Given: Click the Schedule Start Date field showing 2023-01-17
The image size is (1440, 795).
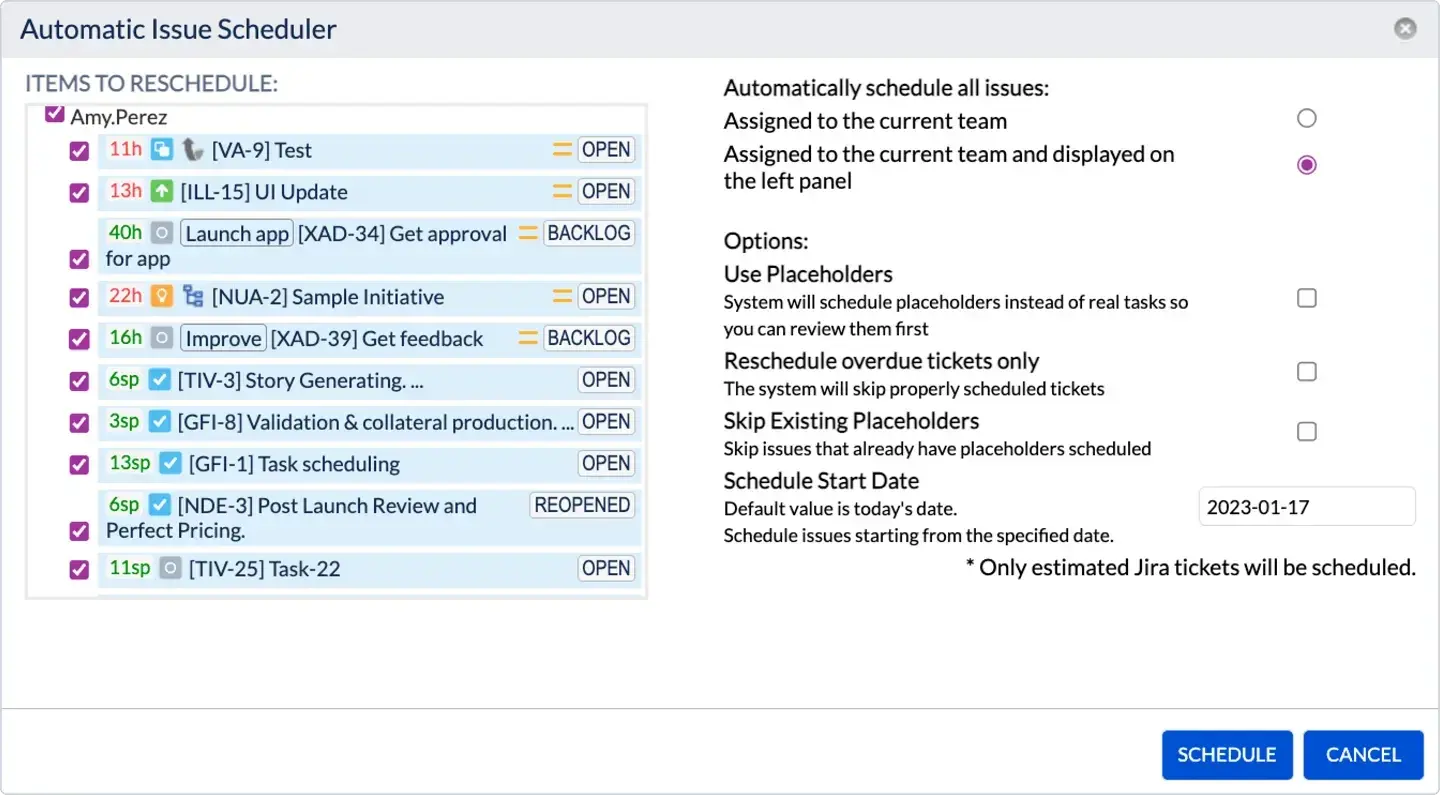Looking at the screenshot, I should (x=1306, y=506).
